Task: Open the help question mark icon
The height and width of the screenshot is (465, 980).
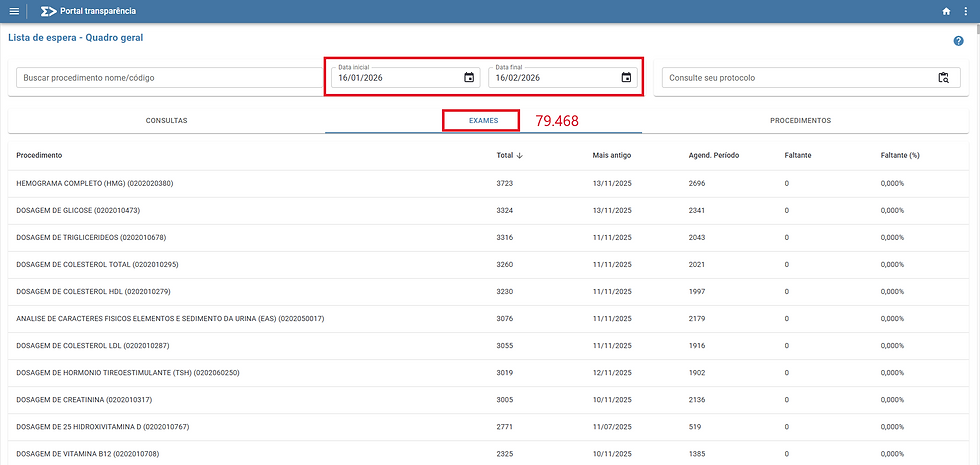Action: pyautogui.click(x=958, y=41)
